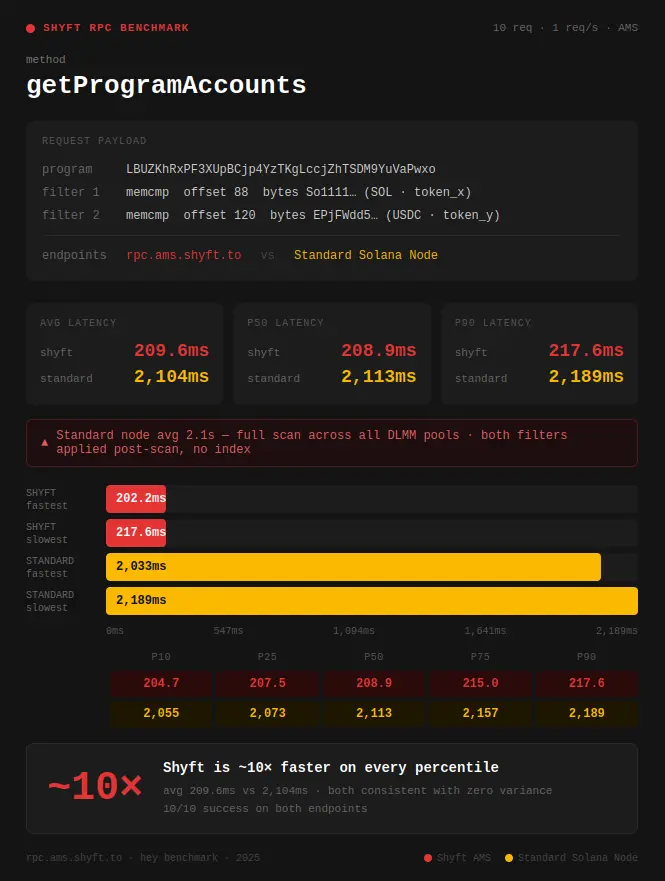Click the P90 LATENCY card standard value 2,189ms
The height and width of the screenshot is (881, 665).
click(586, 376)
